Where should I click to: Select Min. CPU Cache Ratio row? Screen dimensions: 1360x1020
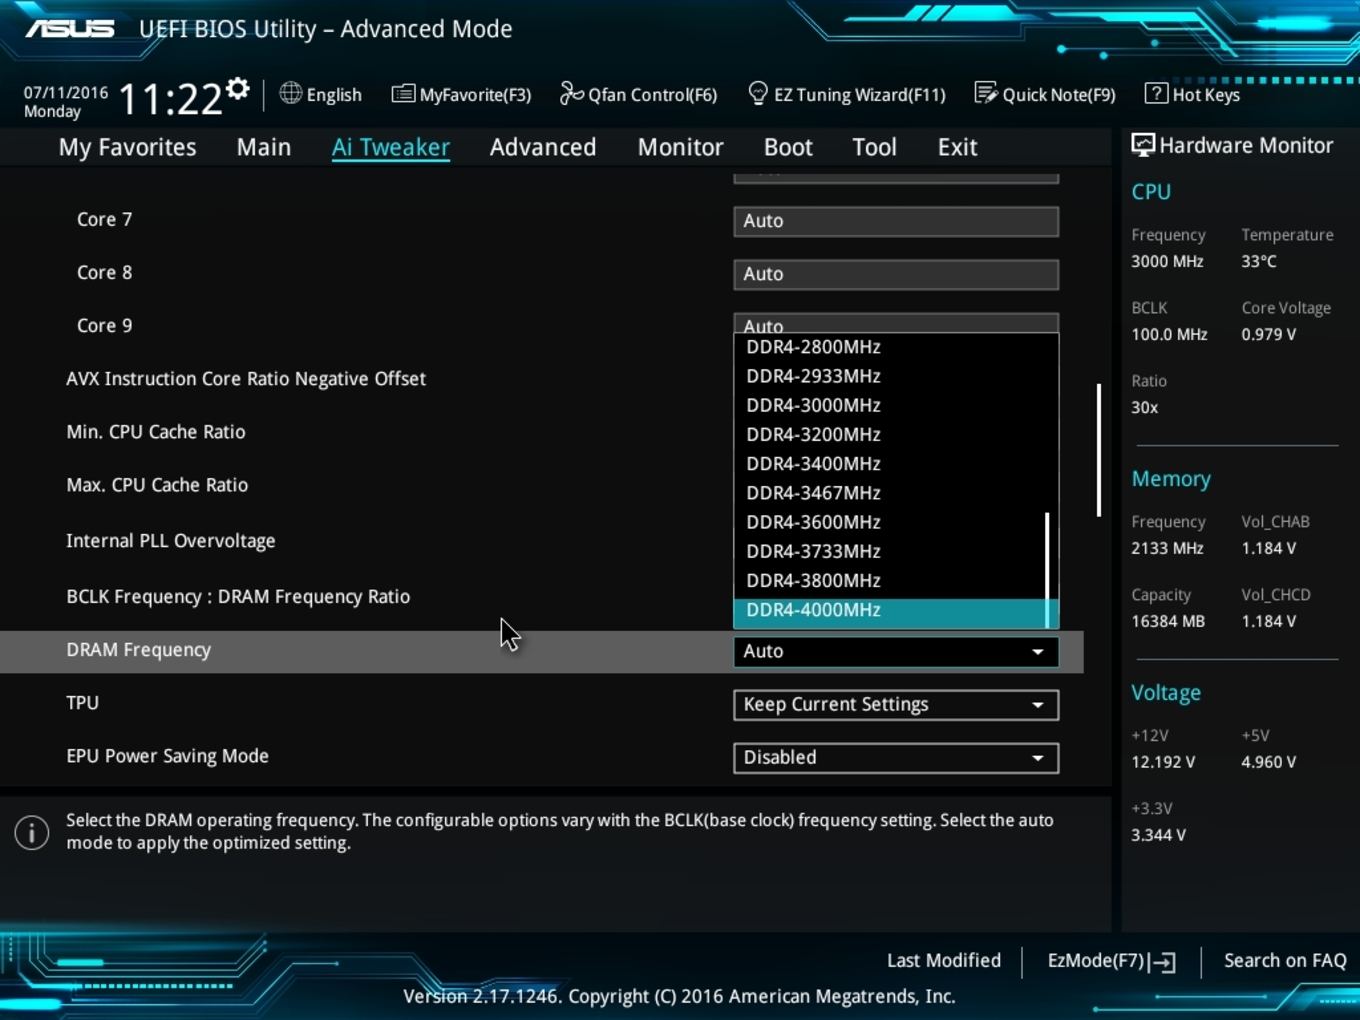click(x=156, y=431)
